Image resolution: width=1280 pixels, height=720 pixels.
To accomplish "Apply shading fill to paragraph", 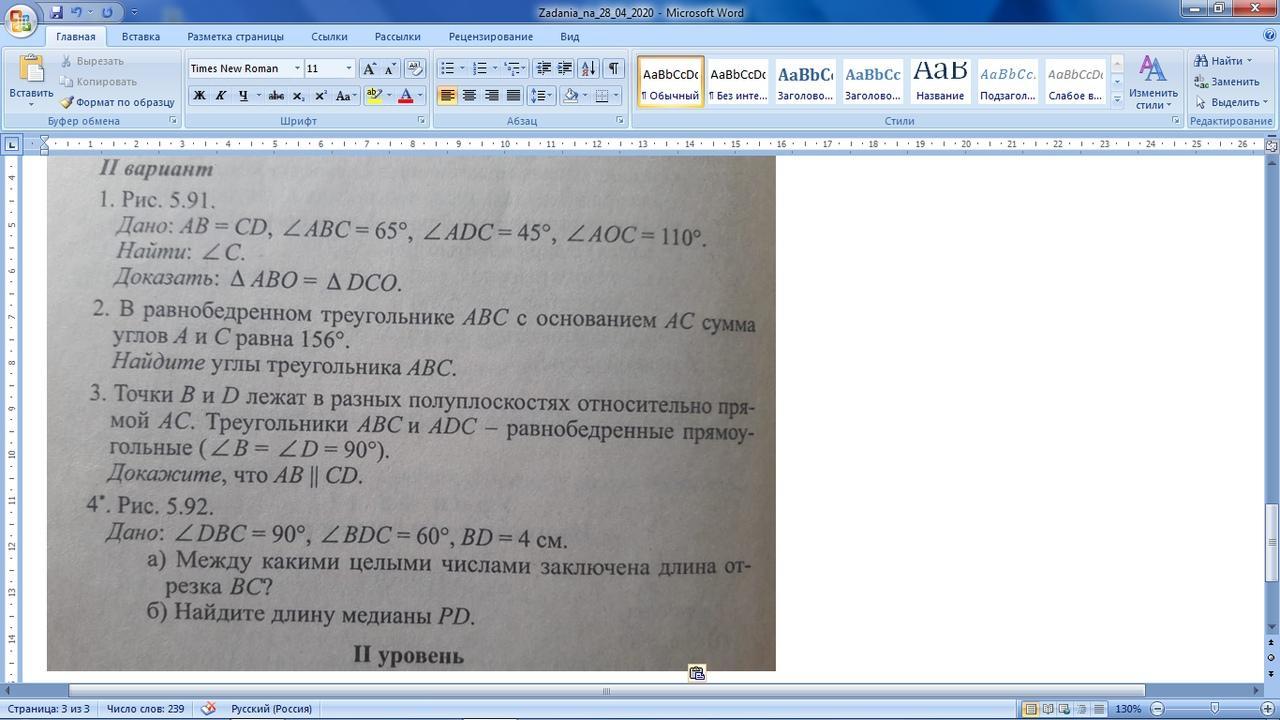I will 570,96.
